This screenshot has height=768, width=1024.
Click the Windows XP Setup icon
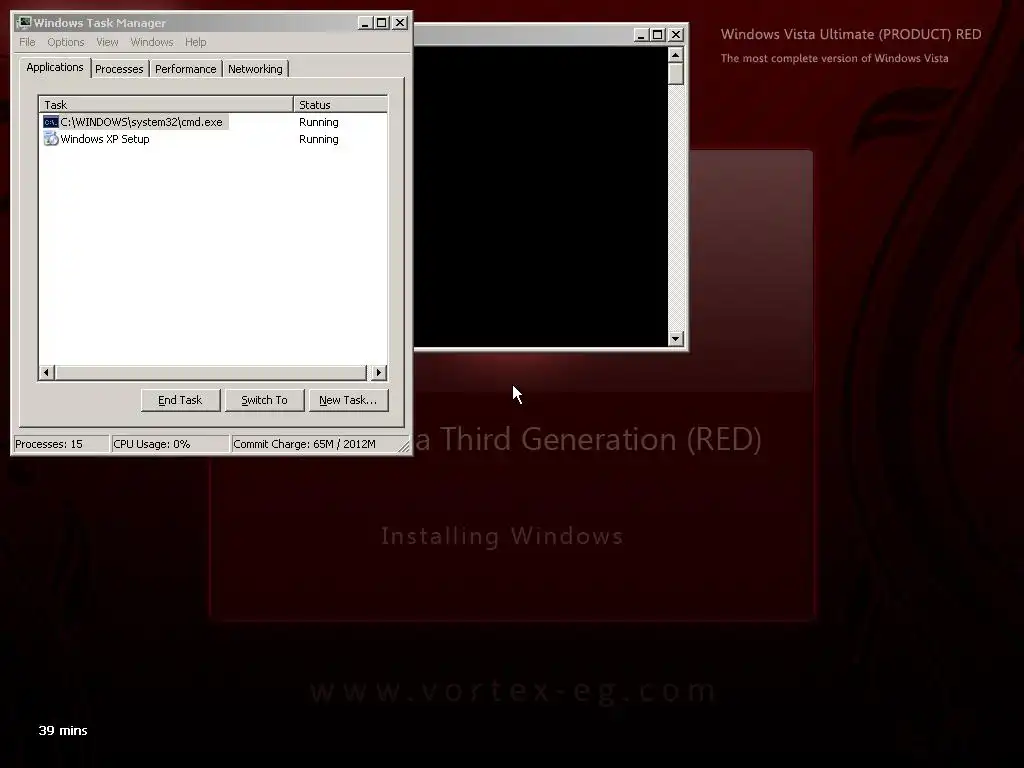point(51,139)
